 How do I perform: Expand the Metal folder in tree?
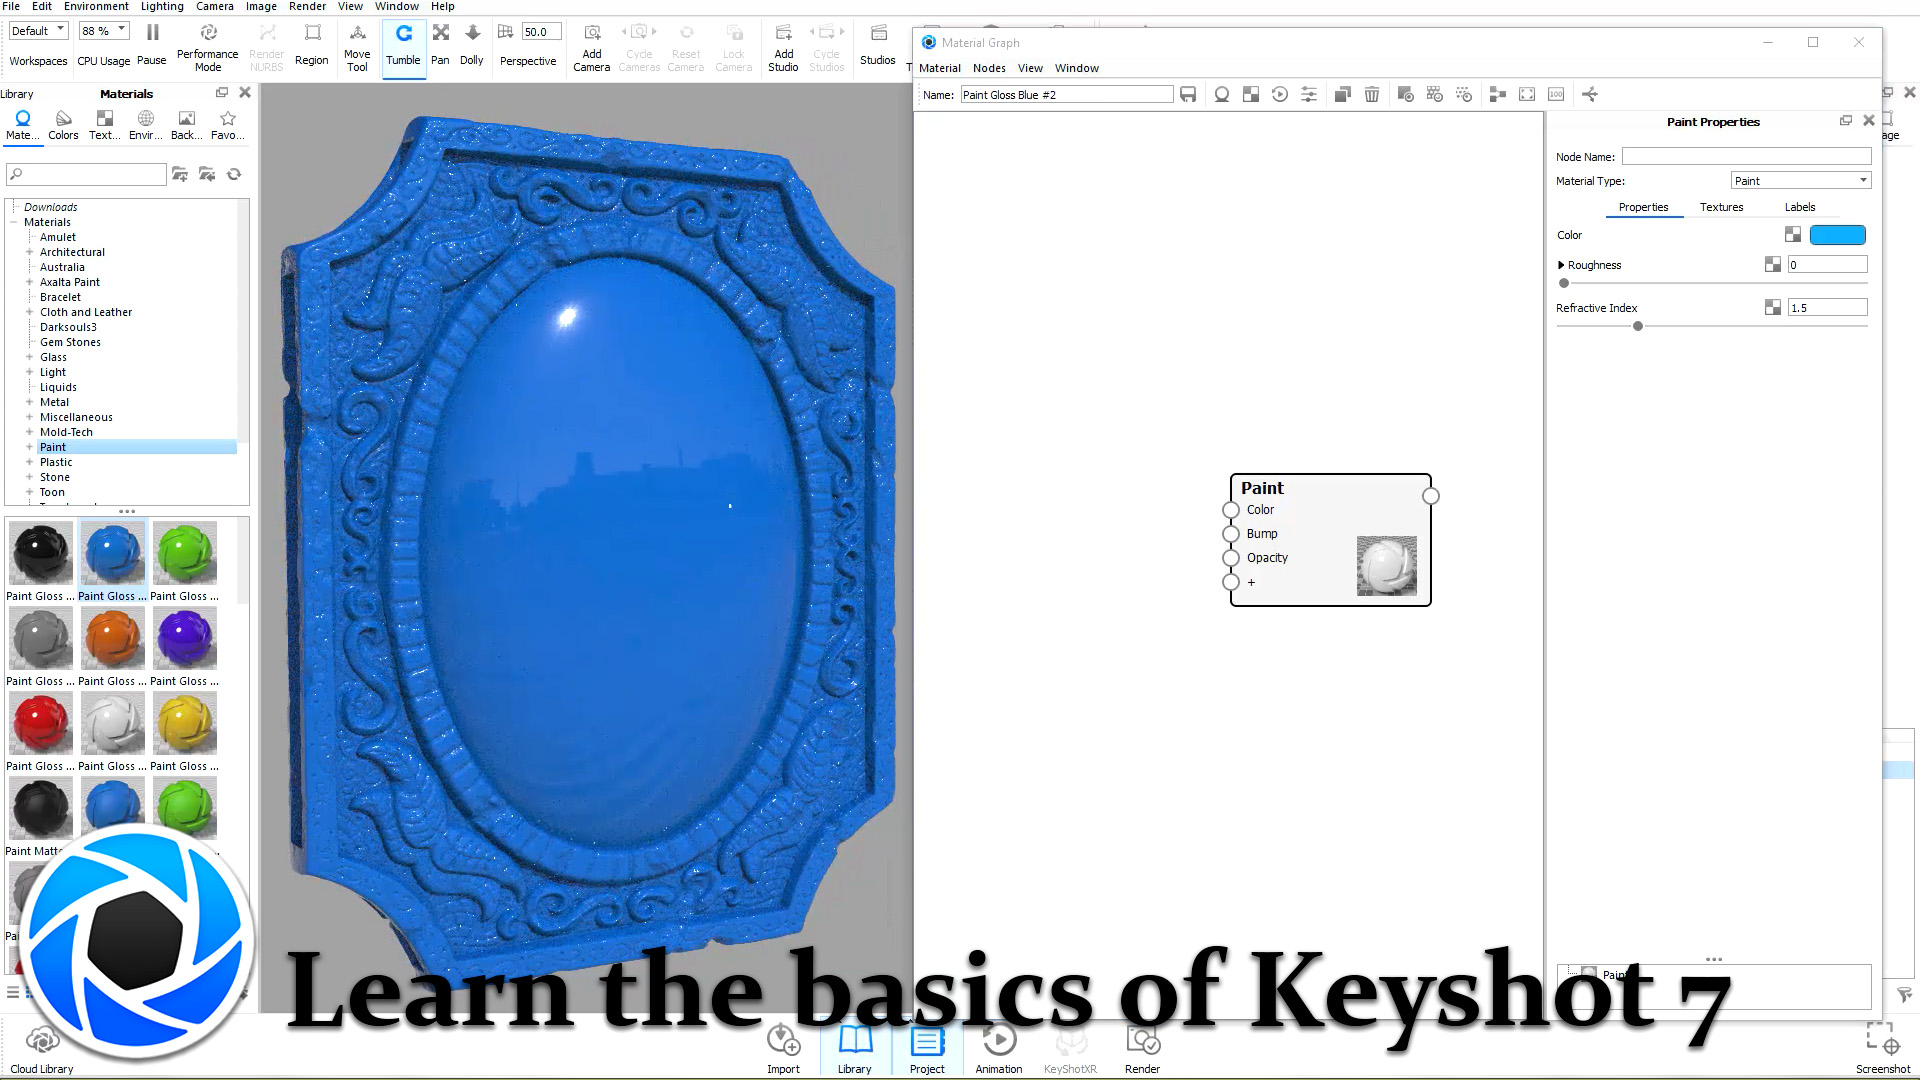(30, 402)
